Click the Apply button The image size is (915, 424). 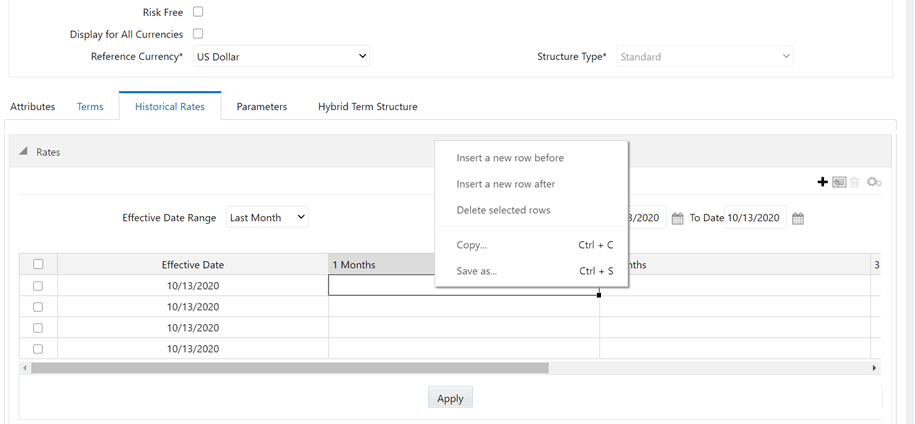[x=450, y=398]
